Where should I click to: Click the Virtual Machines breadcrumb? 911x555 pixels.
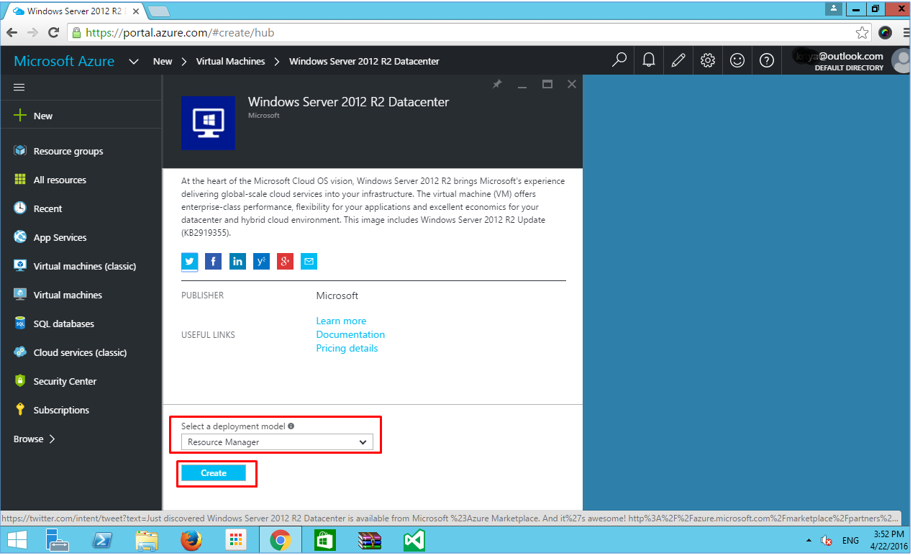pyautogui.click(x=230, y=61)
